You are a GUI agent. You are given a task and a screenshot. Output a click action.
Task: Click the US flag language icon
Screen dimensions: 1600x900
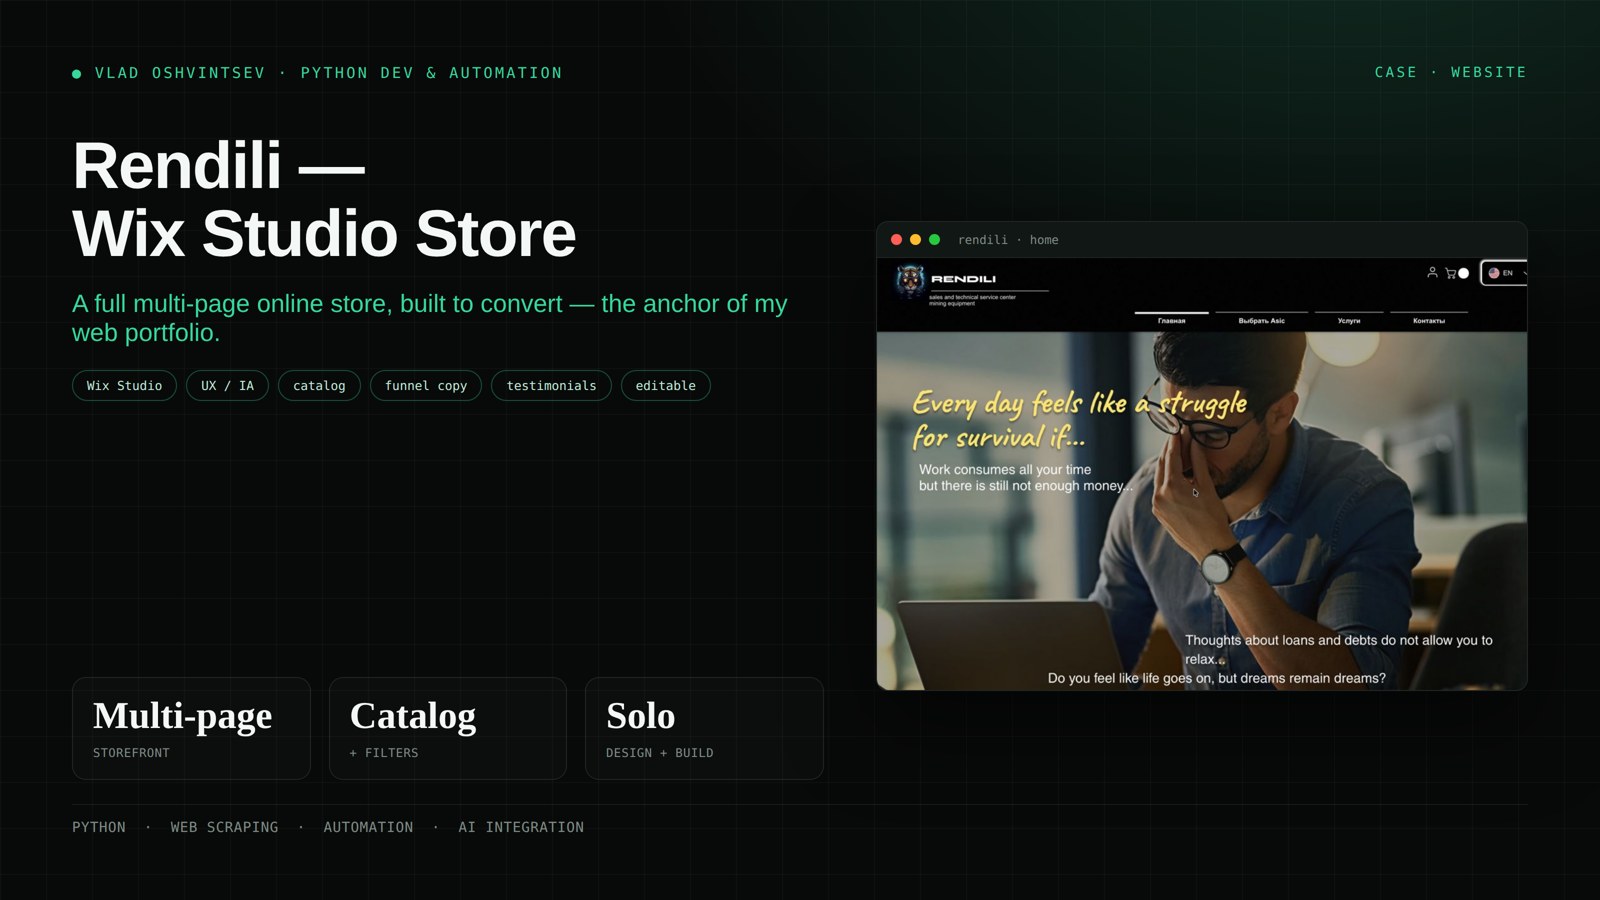pyautogui.click(x=1493, y=273)
